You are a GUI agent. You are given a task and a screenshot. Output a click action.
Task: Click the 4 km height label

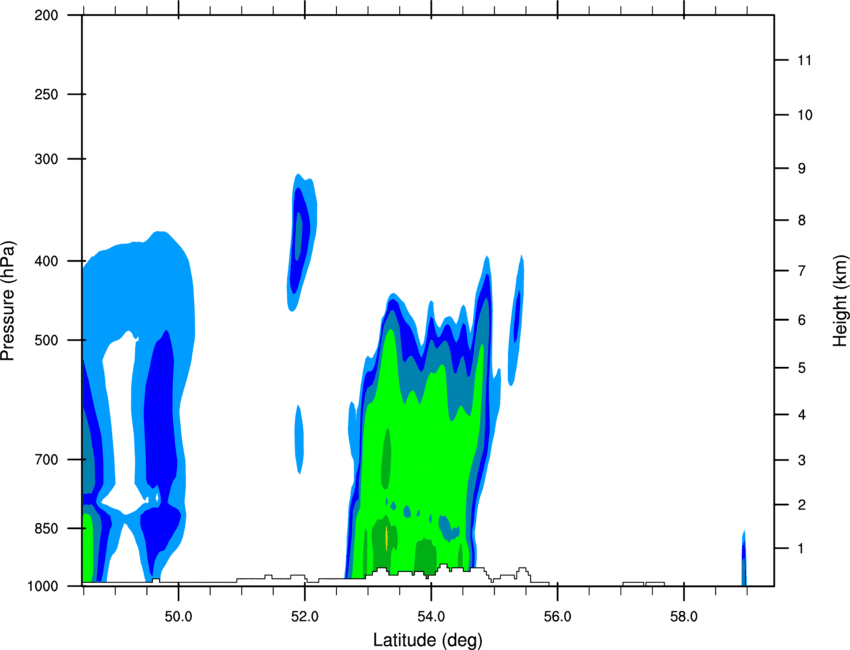pos(802,415)
